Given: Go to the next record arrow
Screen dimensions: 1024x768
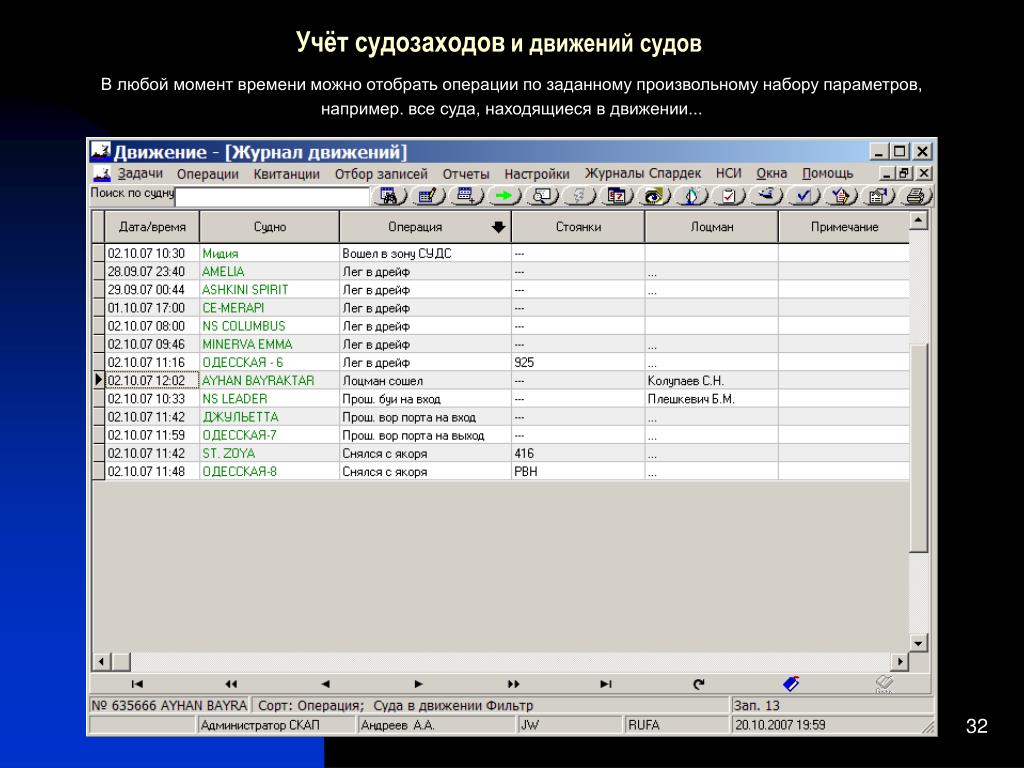Looking at the screenshot, I should pos(419,684).
